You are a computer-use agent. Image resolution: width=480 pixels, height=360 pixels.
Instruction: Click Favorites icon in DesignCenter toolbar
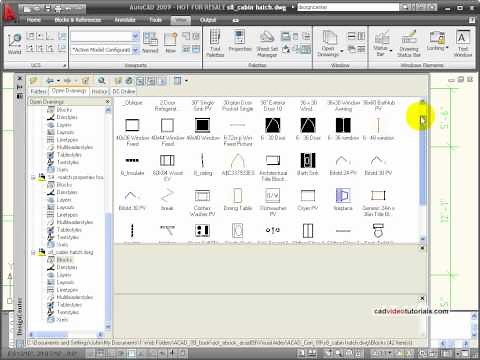pyautogui.click(x=118, y=81)
